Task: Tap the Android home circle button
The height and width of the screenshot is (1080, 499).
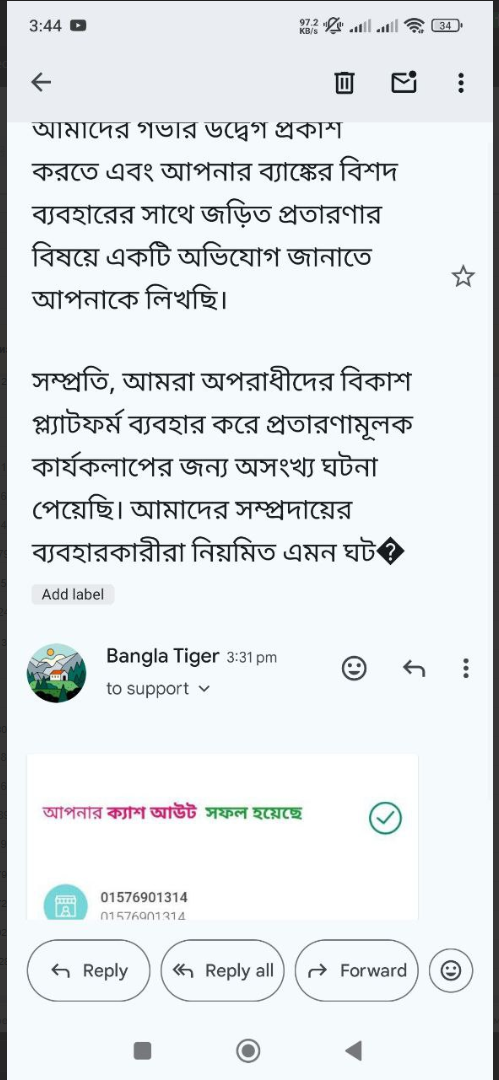Action: [x=248, y=1050]
